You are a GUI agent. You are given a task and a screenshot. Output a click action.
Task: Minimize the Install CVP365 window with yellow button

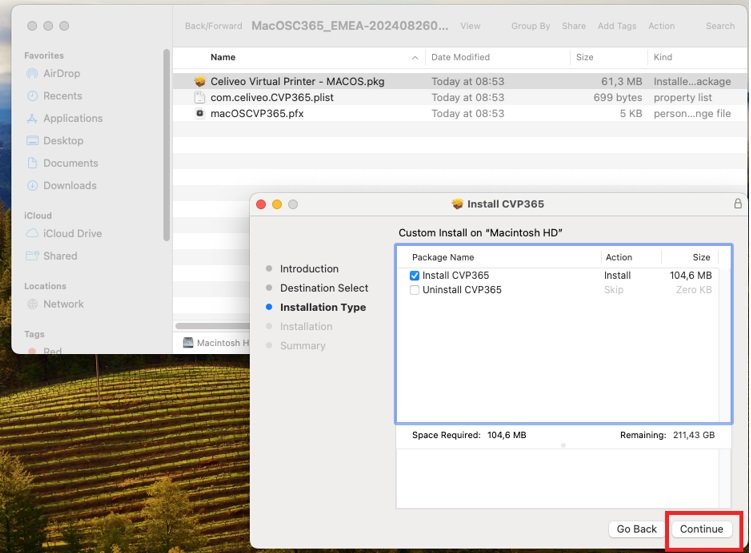[x=277, y=204]
